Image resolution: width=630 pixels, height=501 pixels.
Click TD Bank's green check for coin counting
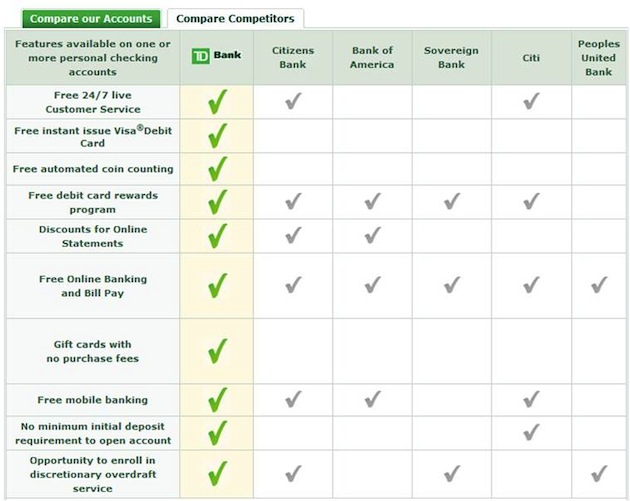click(x=217, y=169)
